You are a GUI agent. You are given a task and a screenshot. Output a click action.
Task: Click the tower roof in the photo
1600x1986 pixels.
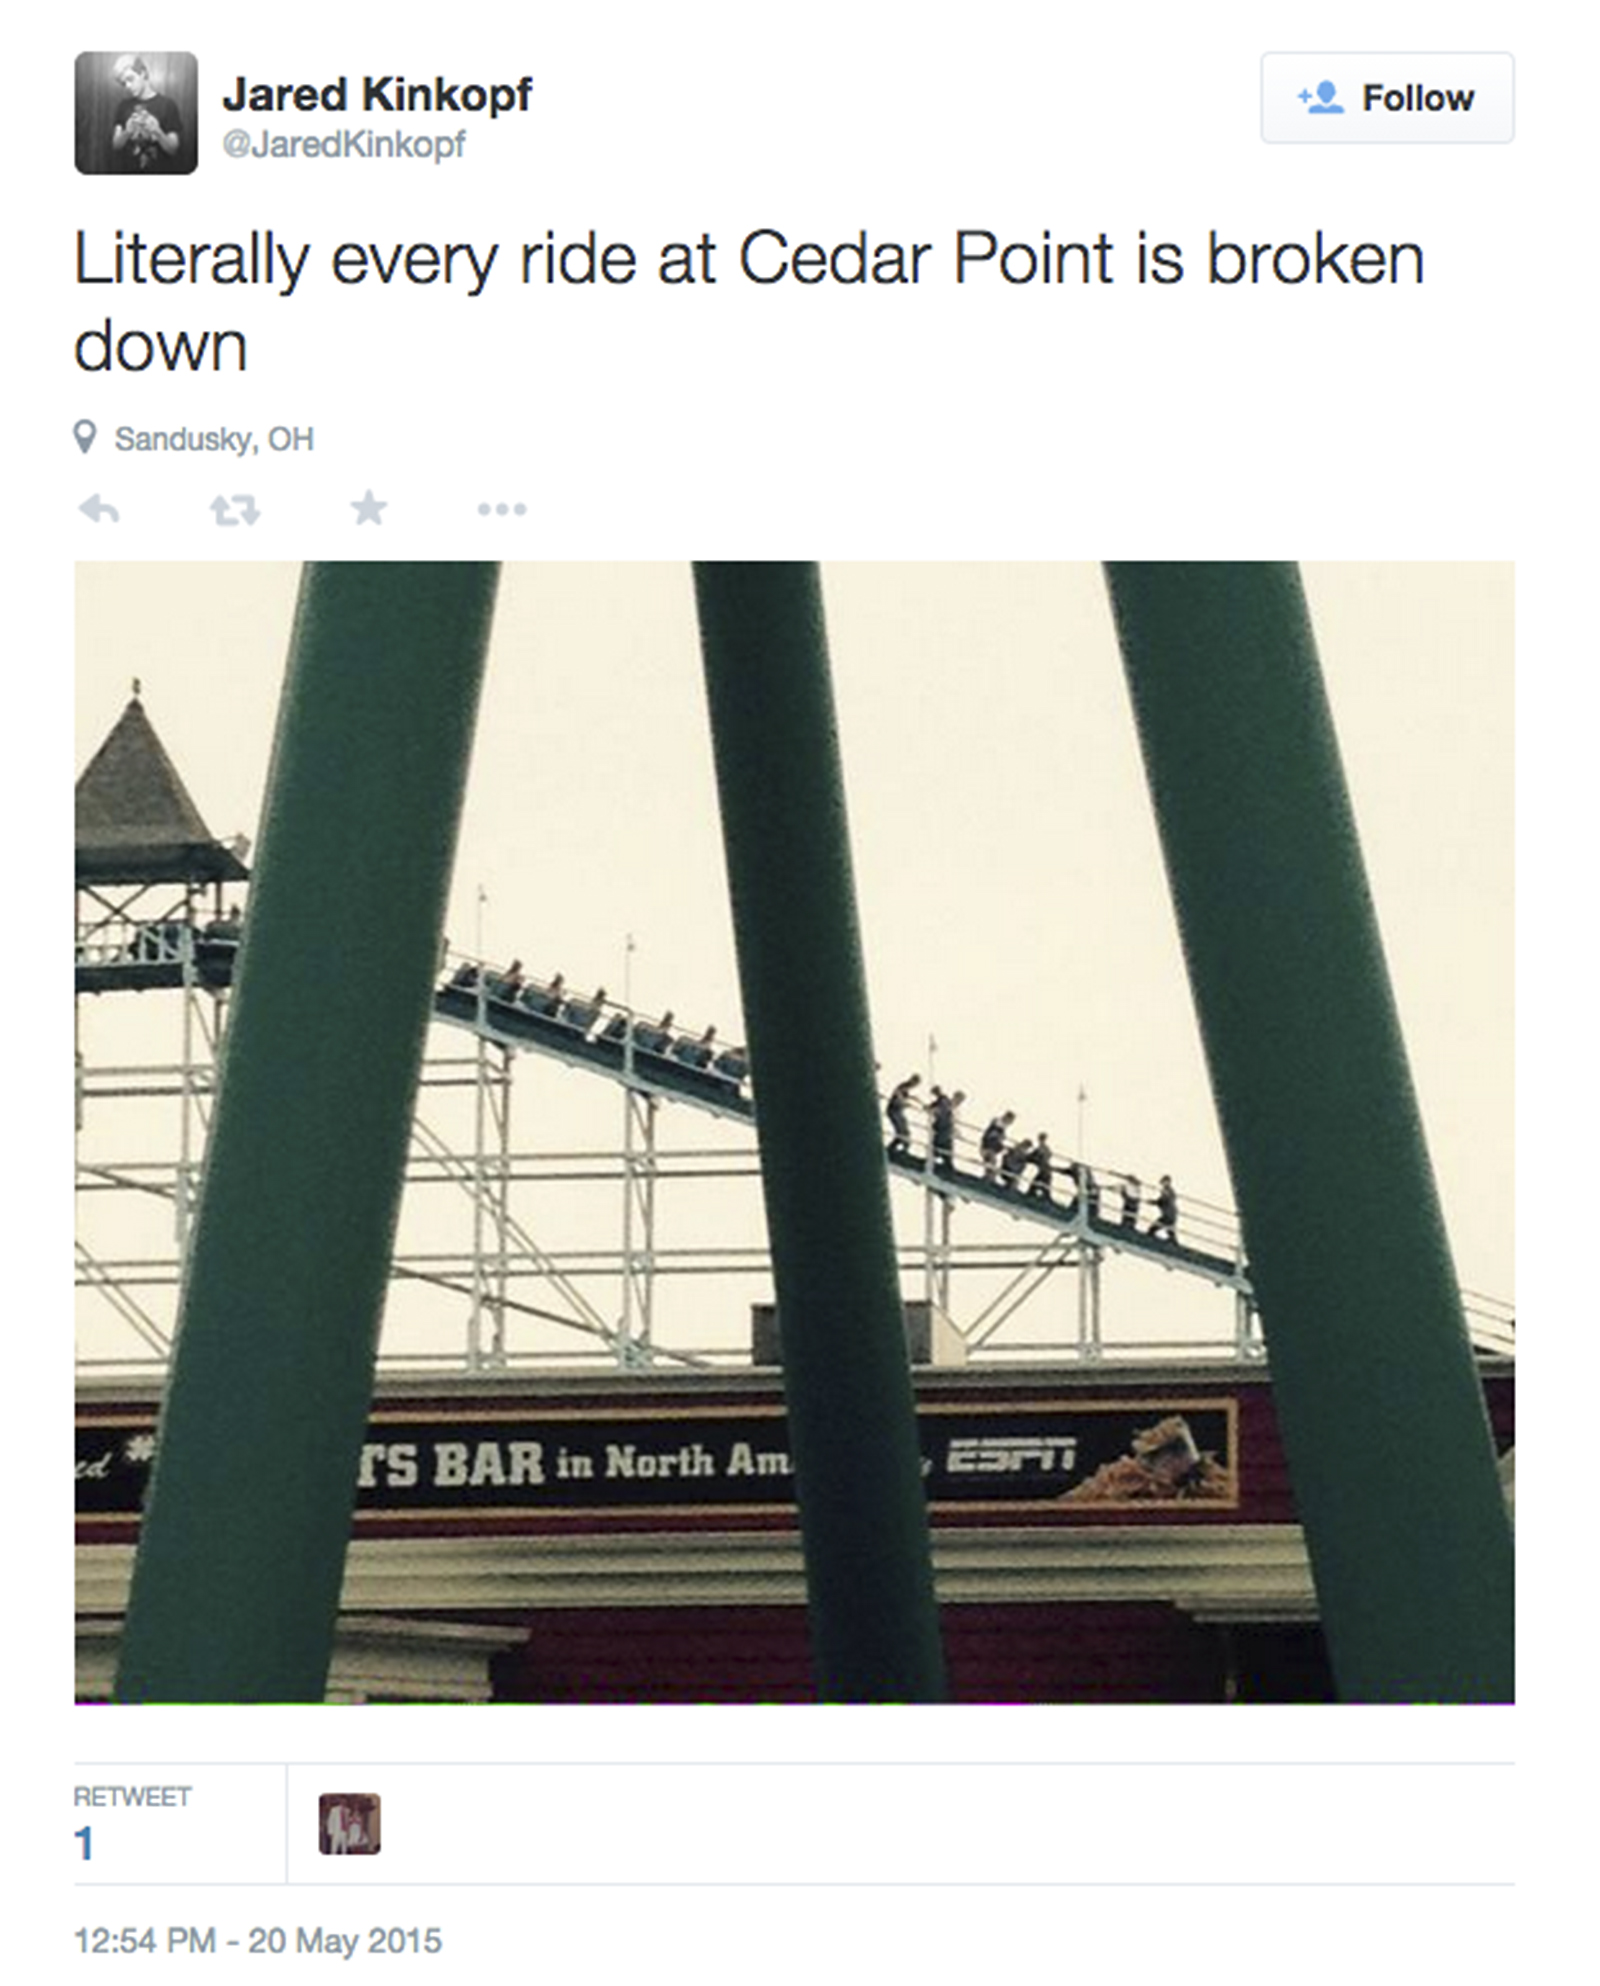click(140, 780)
